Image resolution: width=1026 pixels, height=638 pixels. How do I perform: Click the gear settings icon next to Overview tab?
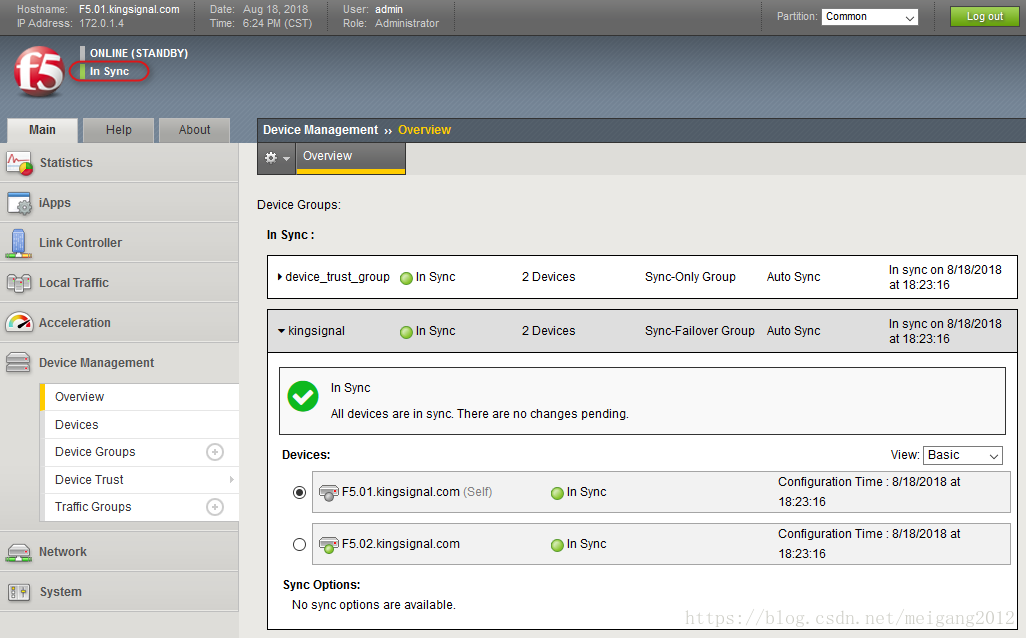coord(270,158)
